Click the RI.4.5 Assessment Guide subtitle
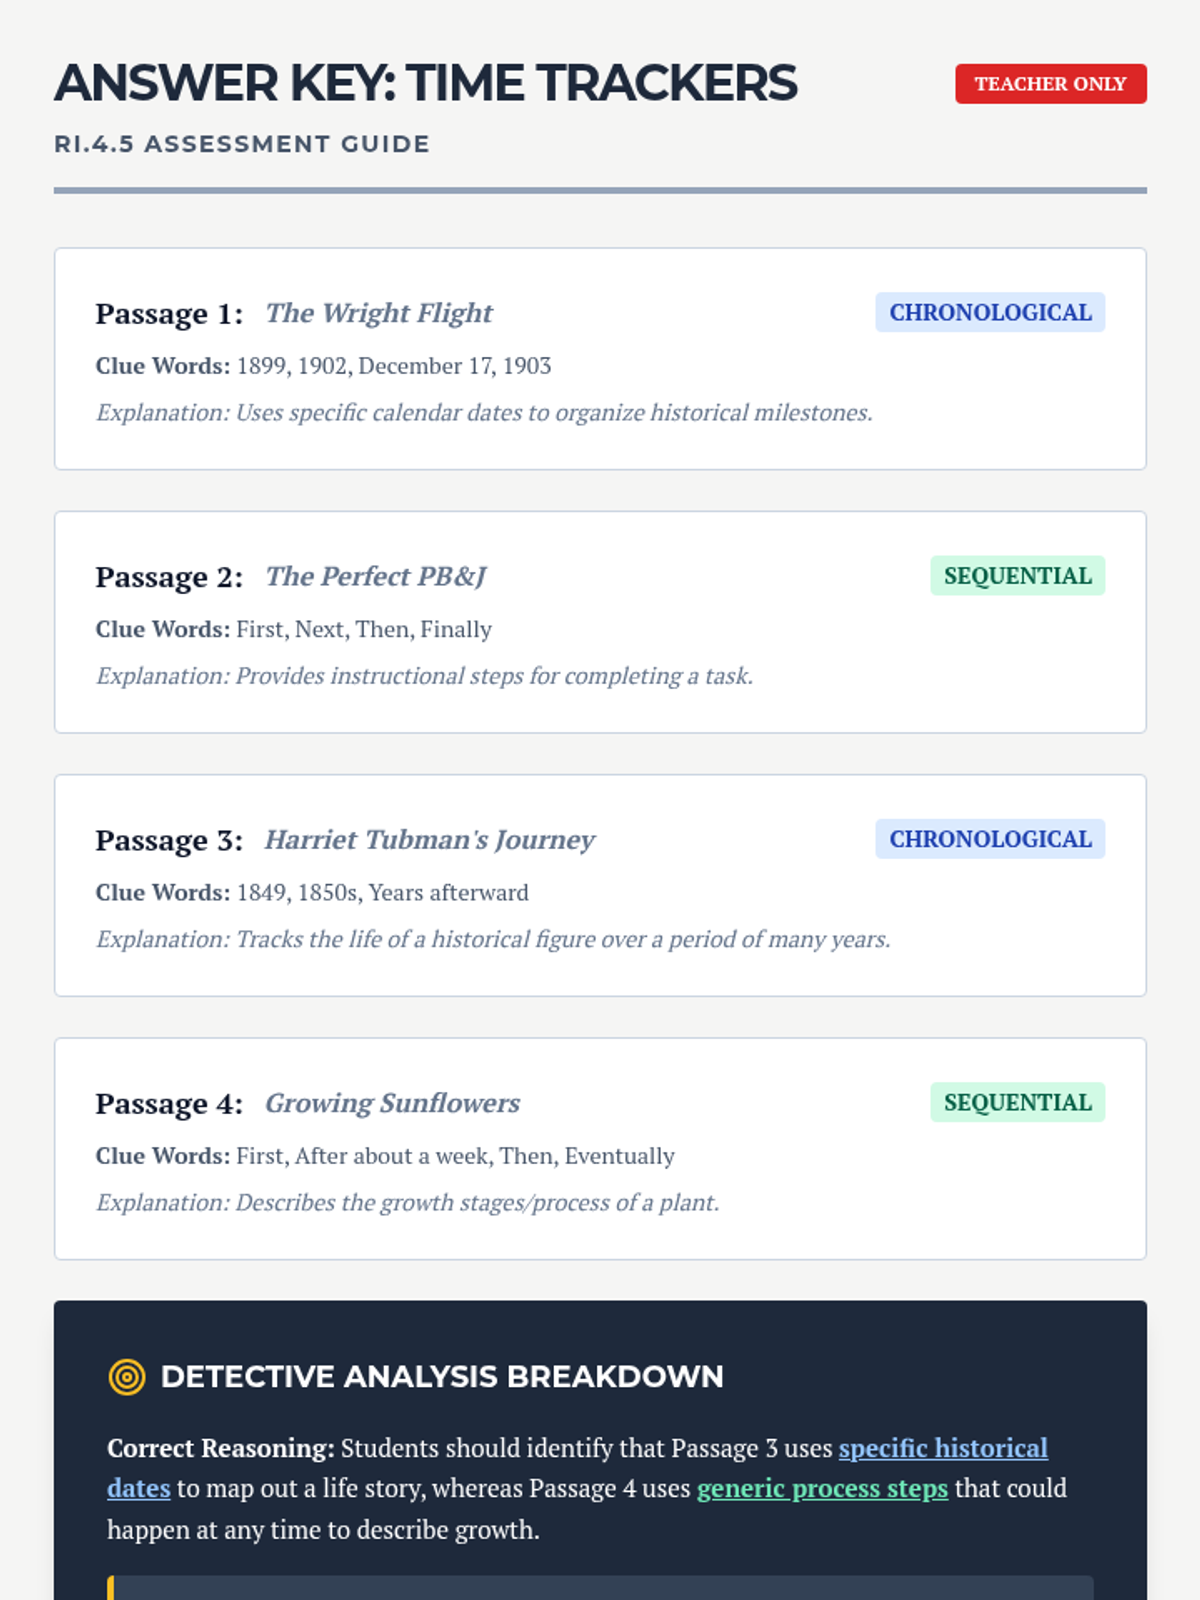Viewport: 1200px width, 1600px height. 242,144
